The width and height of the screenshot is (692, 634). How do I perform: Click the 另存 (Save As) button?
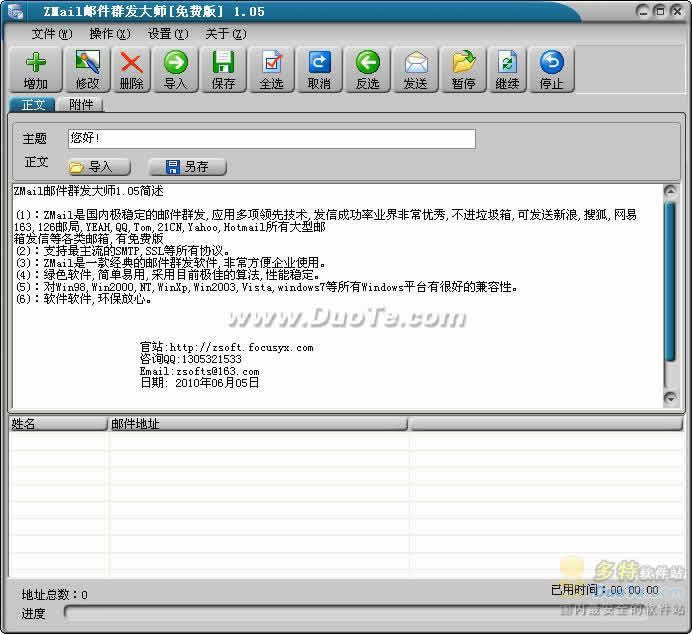click(187, 167)
